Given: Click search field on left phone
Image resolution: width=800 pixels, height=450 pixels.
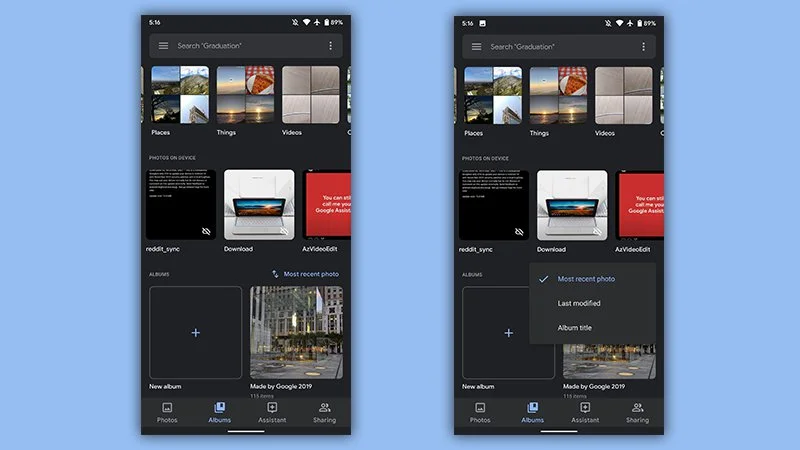Looking at the screenshot, I should pyautogui.click(x=245, y=46).
